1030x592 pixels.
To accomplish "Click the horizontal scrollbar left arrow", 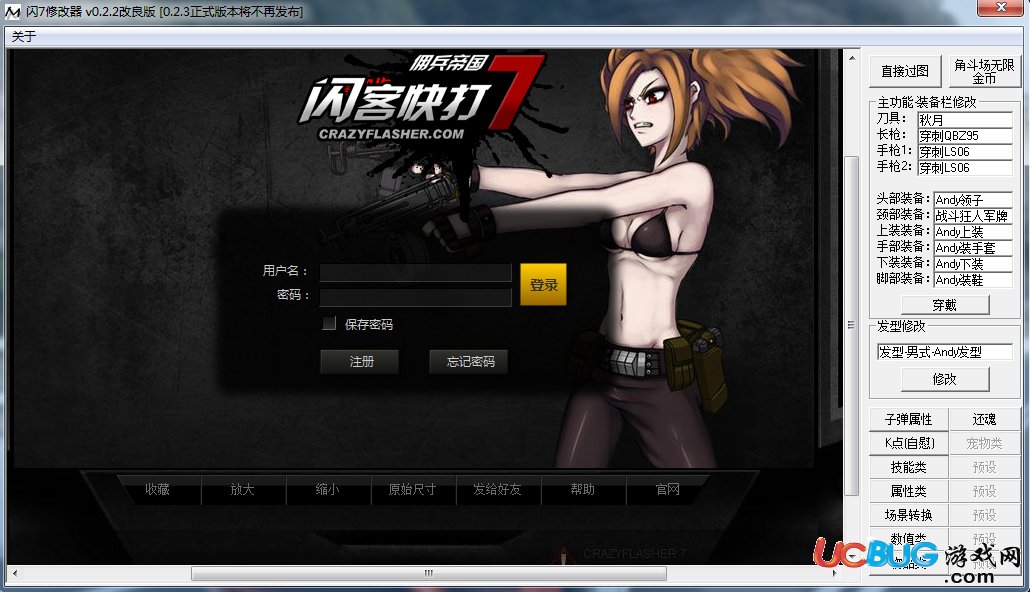I will click(x=14, y=573).
